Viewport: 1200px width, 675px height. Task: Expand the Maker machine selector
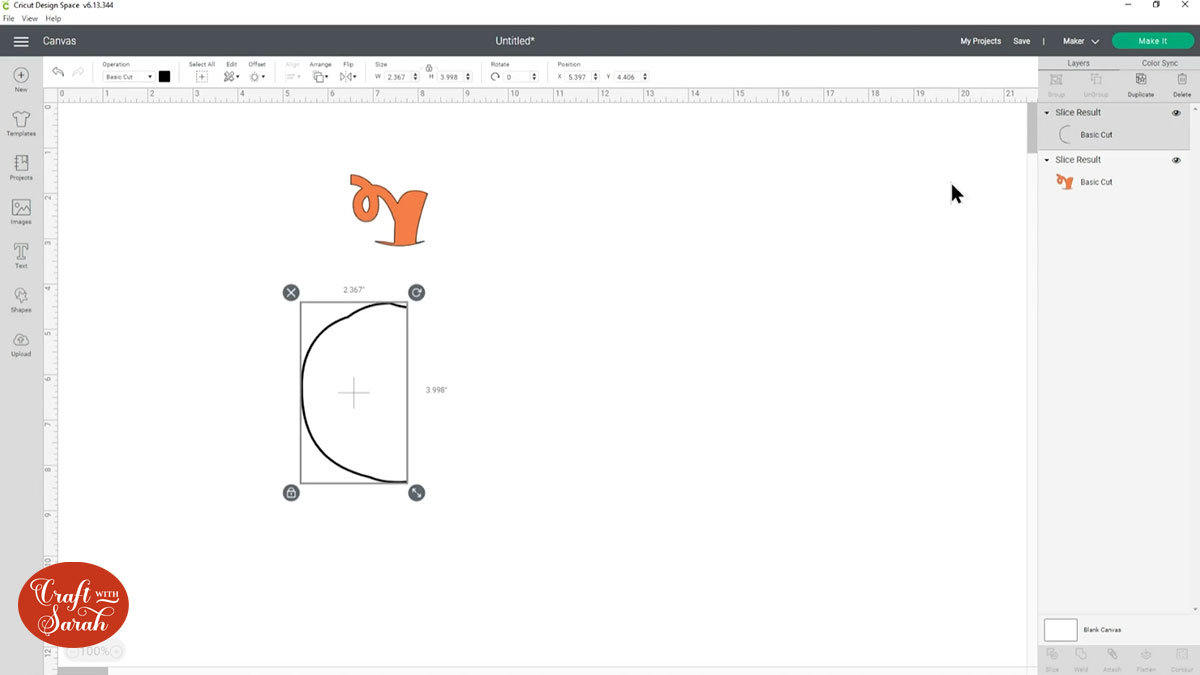click(1080, 41)
